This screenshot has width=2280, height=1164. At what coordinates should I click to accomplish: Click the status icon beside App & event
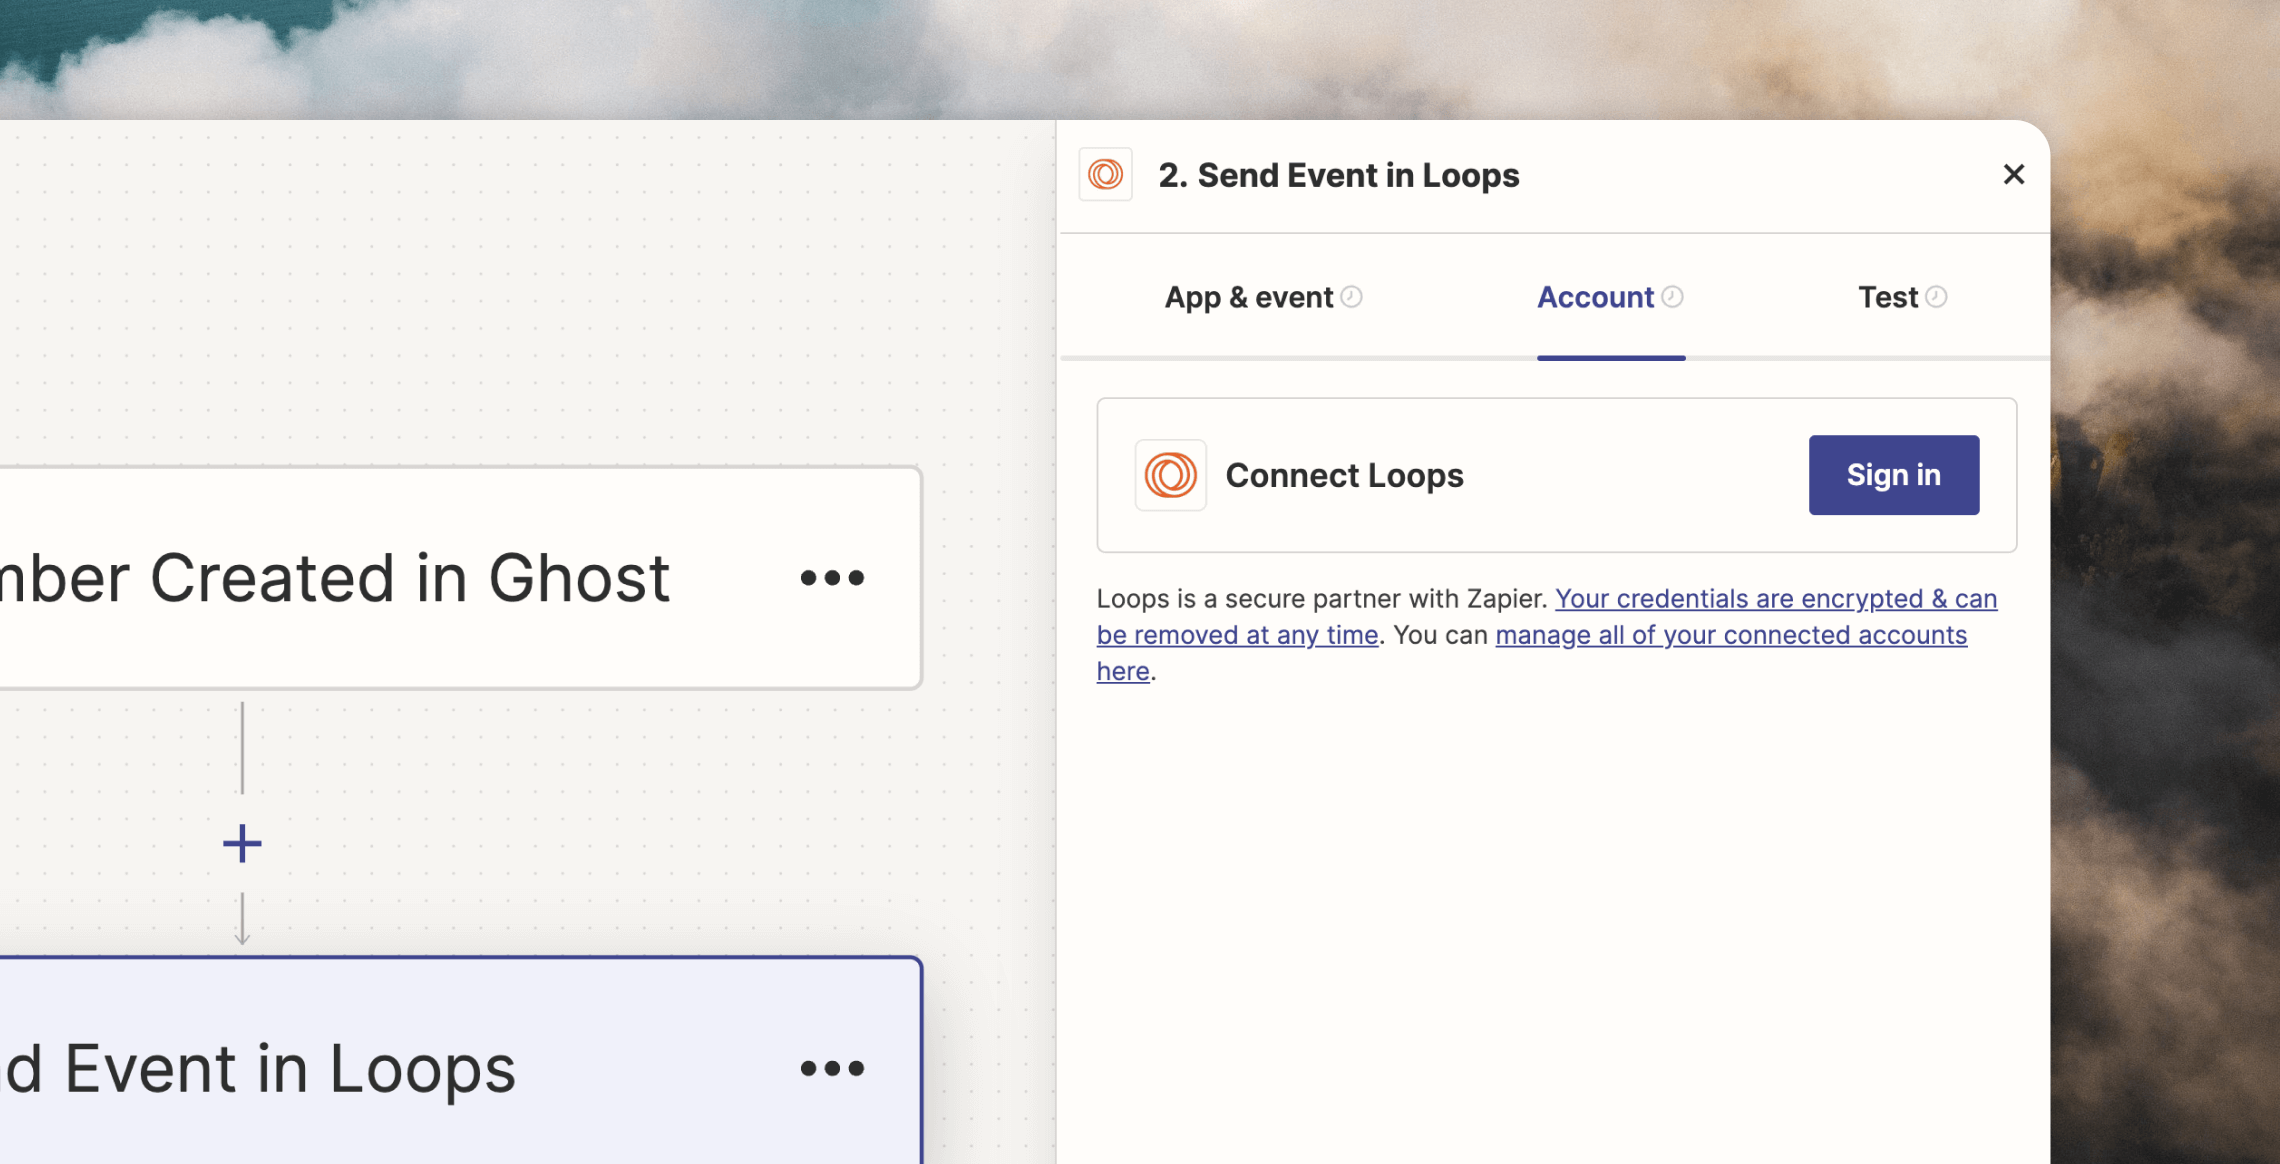pyautogui.click(x=1351, y=297)
